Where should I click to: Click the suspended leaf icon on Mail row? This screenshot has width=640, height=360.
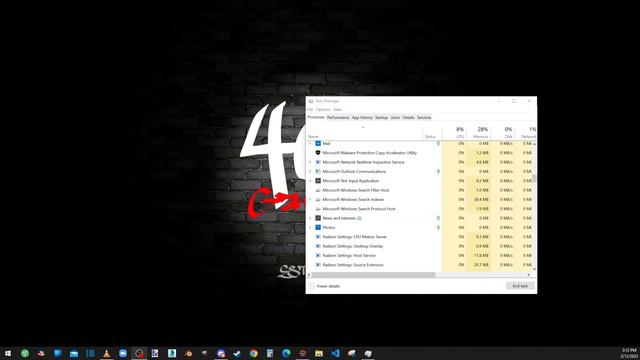(x=438, y=143)
